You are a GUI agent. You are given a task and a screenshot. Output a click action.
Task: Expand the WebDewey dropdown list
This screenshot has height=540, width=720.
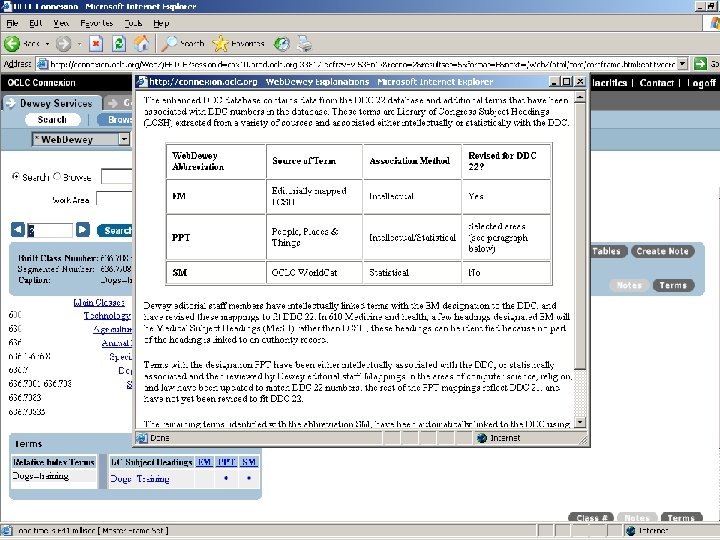(x=124, y=139)
